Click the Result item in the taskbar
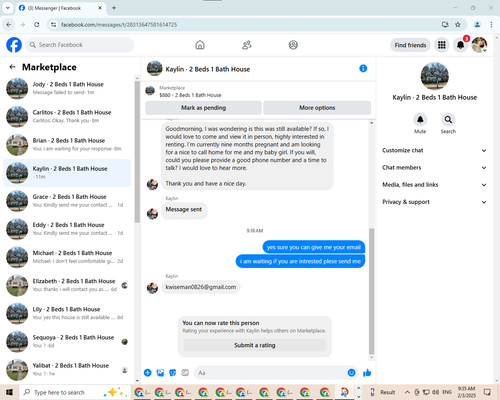The height and width of the screenshot is (400, 500). click(x=382, y=392)
